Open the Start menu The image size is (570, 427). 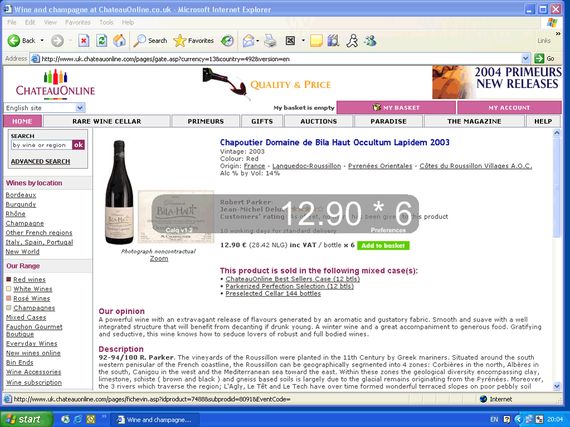[x=26, y=419]
